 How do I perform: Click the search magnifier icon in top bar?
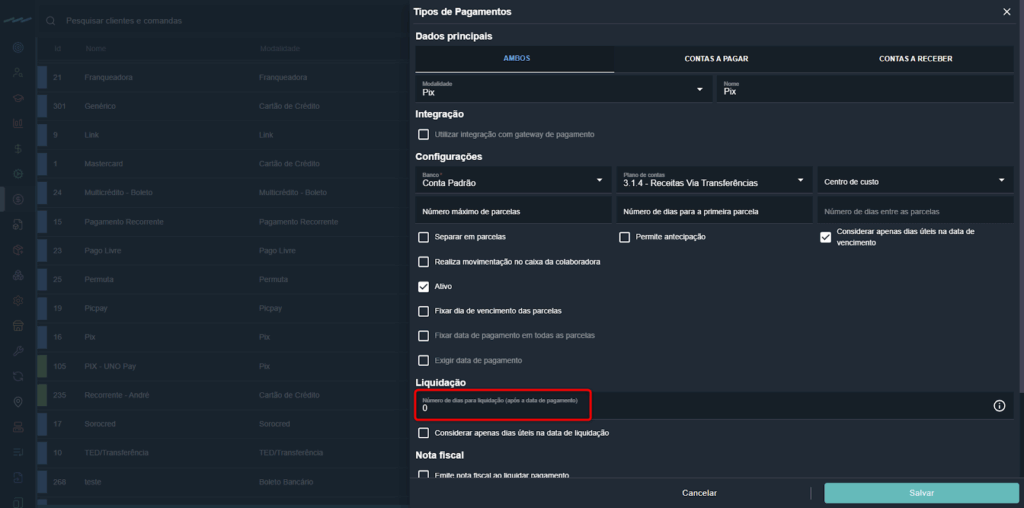point(50,20)
